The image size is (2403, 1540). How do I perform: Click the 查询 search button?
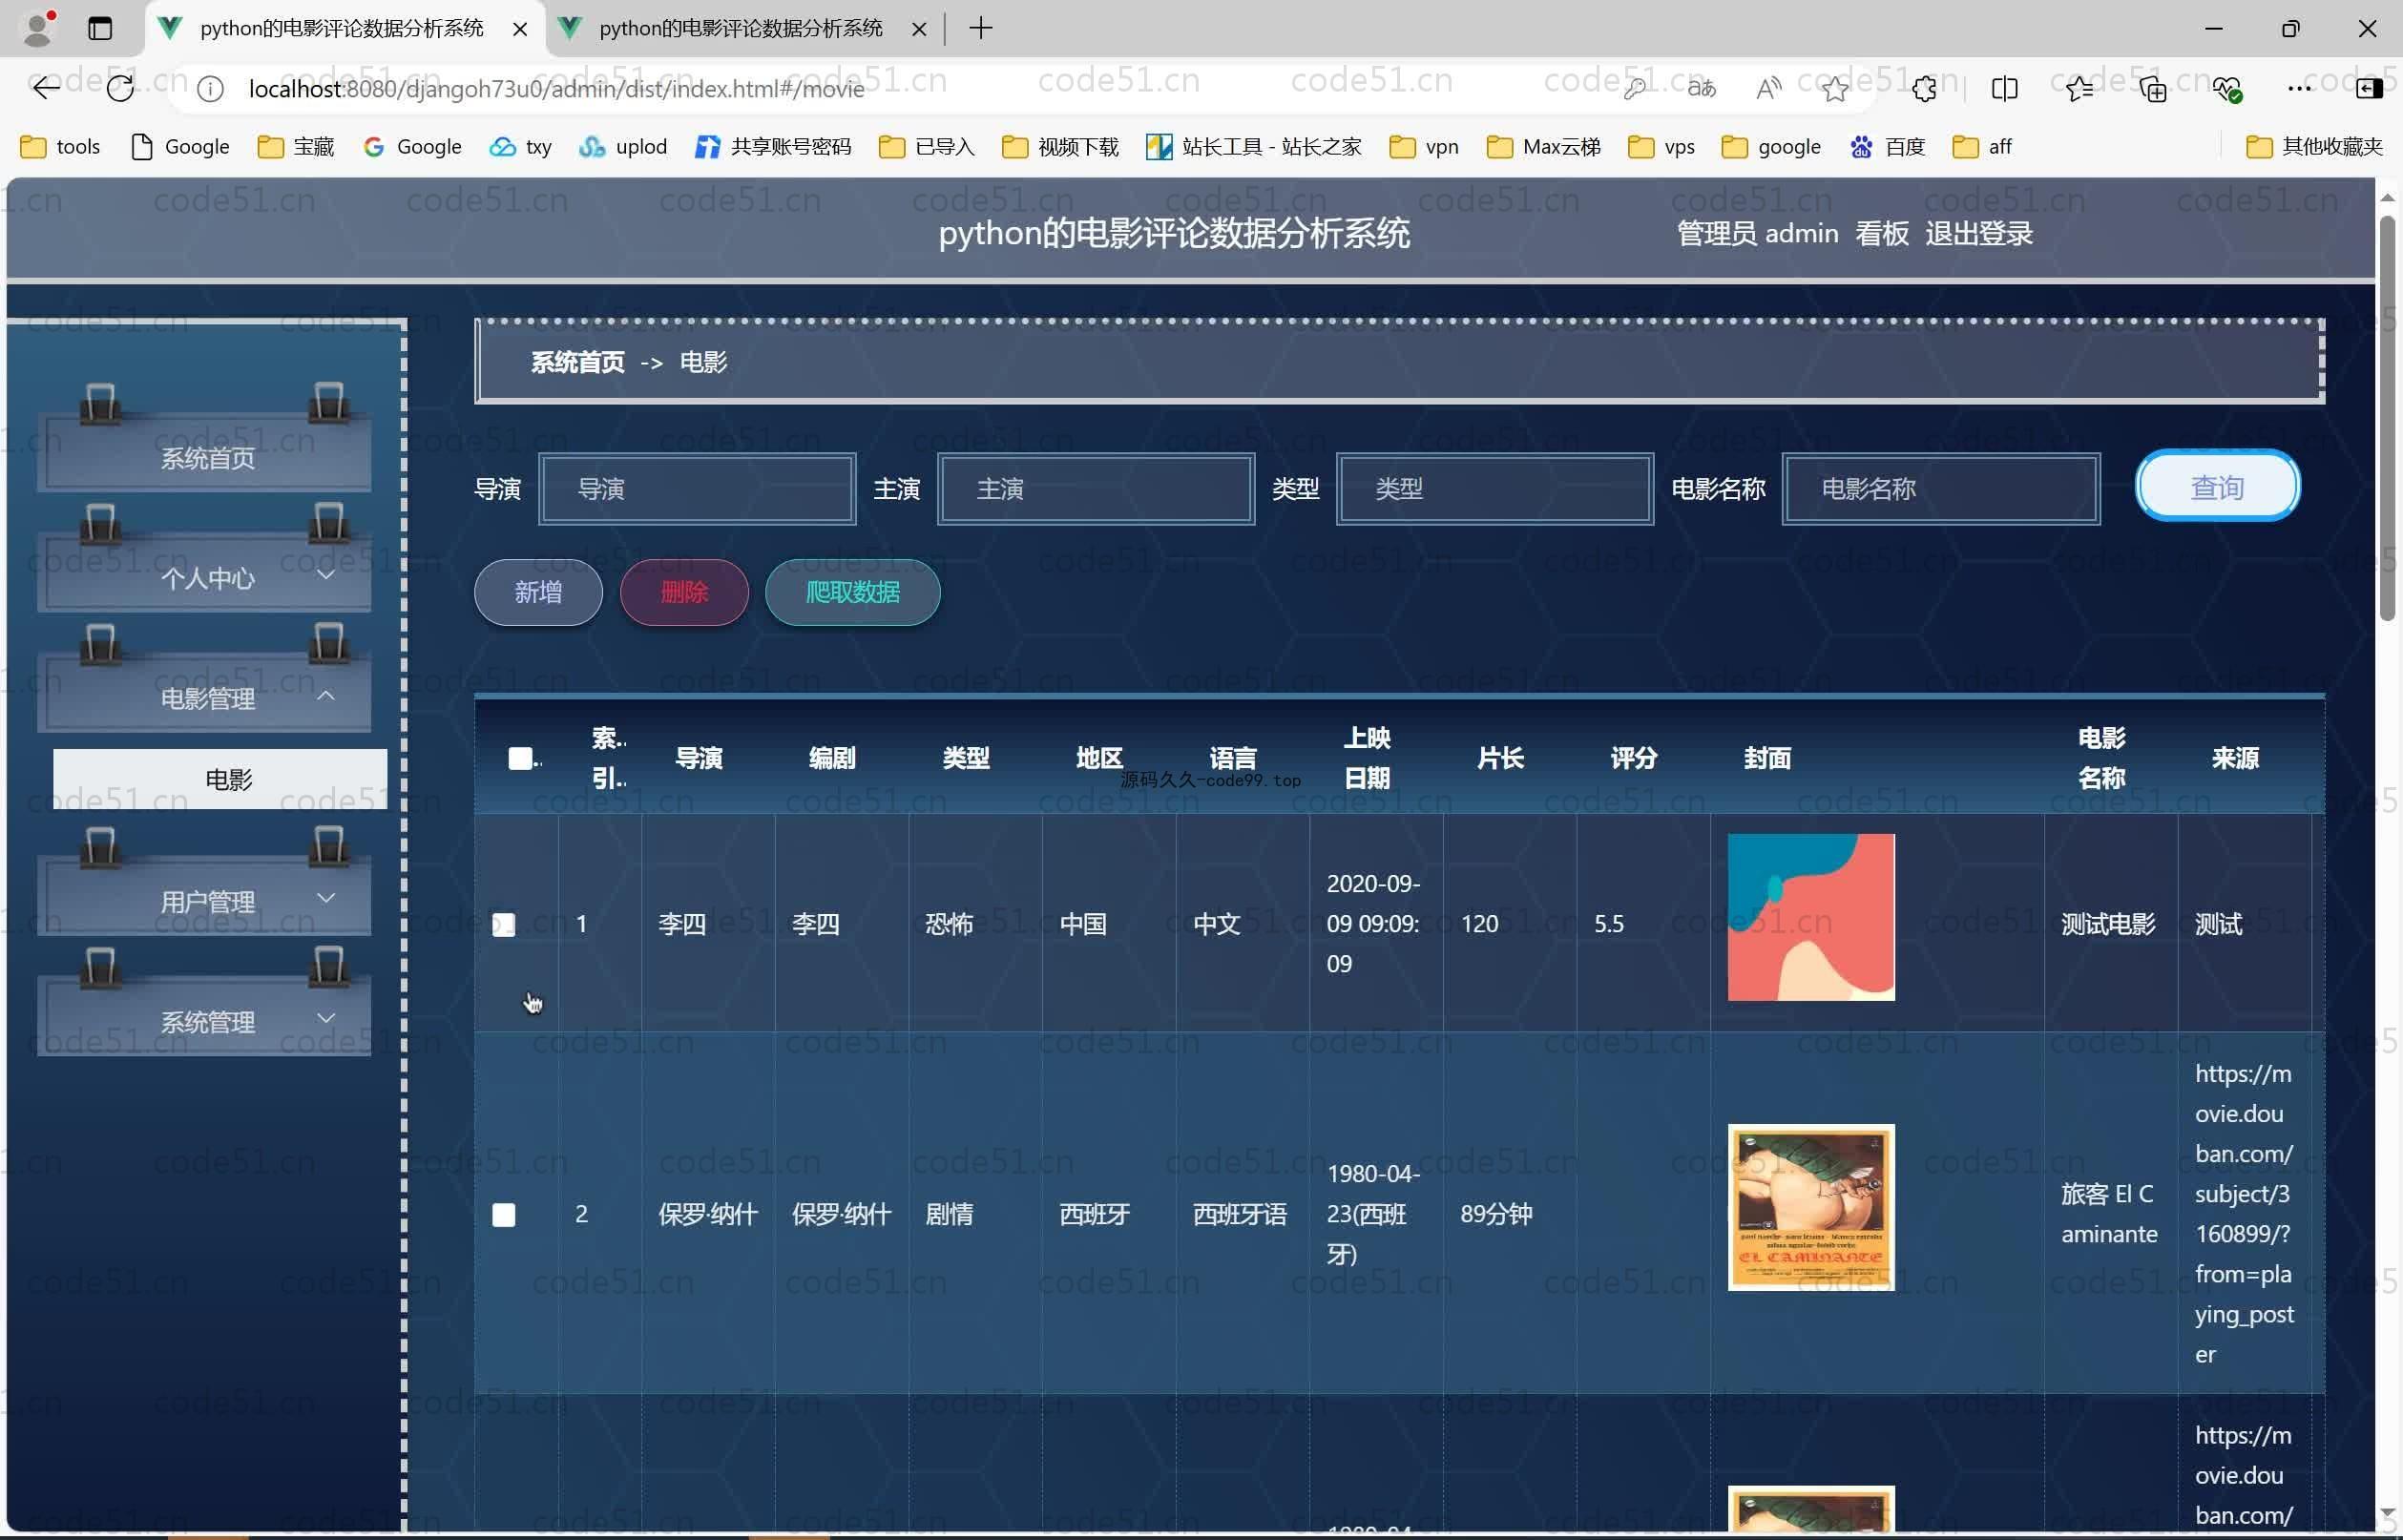click(x=2217, y=486)
